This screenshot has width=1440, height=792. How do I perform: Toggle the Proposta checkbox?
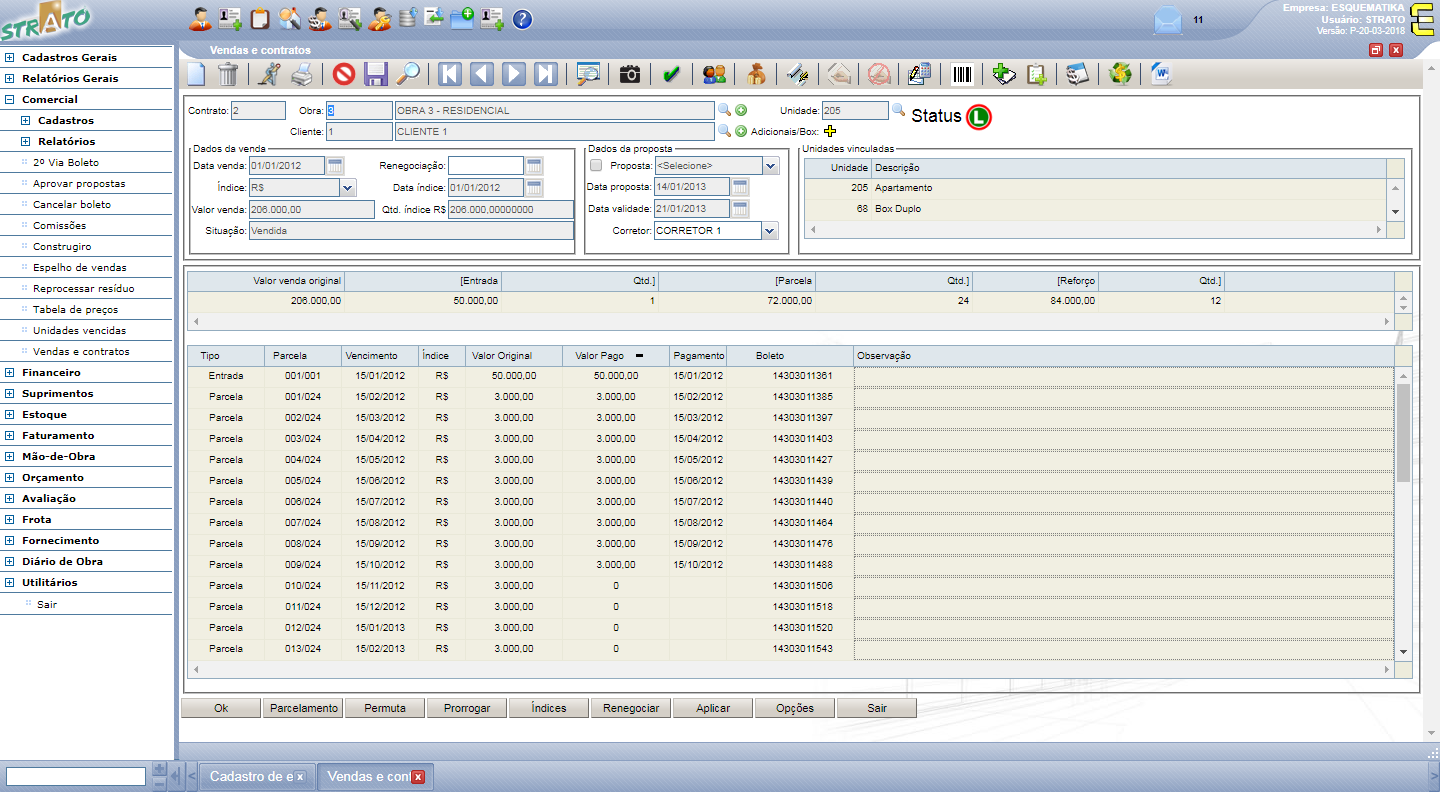point(596,165)
